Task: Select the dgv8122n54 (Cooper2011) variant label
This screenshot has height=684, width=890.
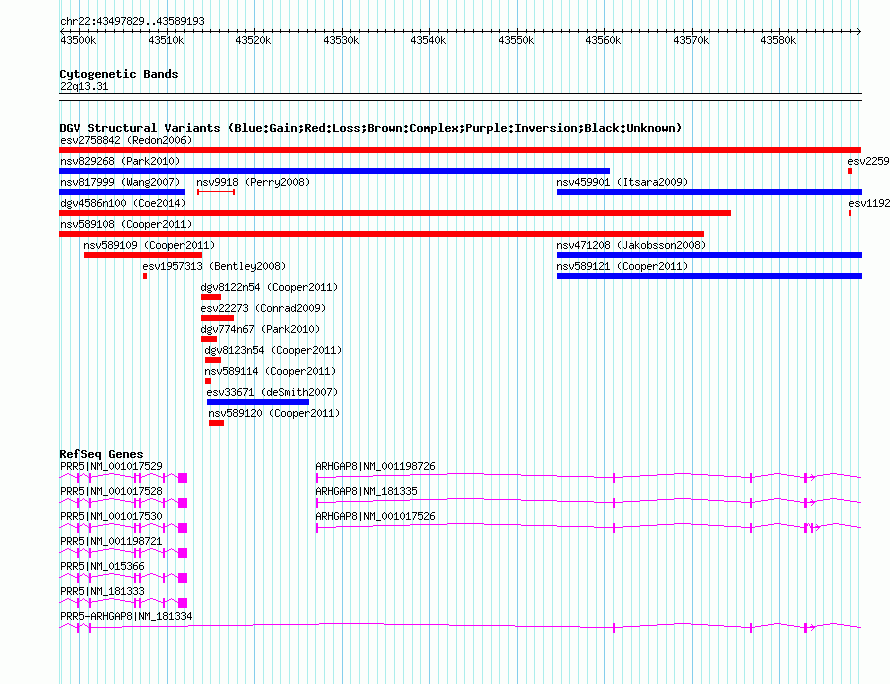Action: click(x=269, y=287)
